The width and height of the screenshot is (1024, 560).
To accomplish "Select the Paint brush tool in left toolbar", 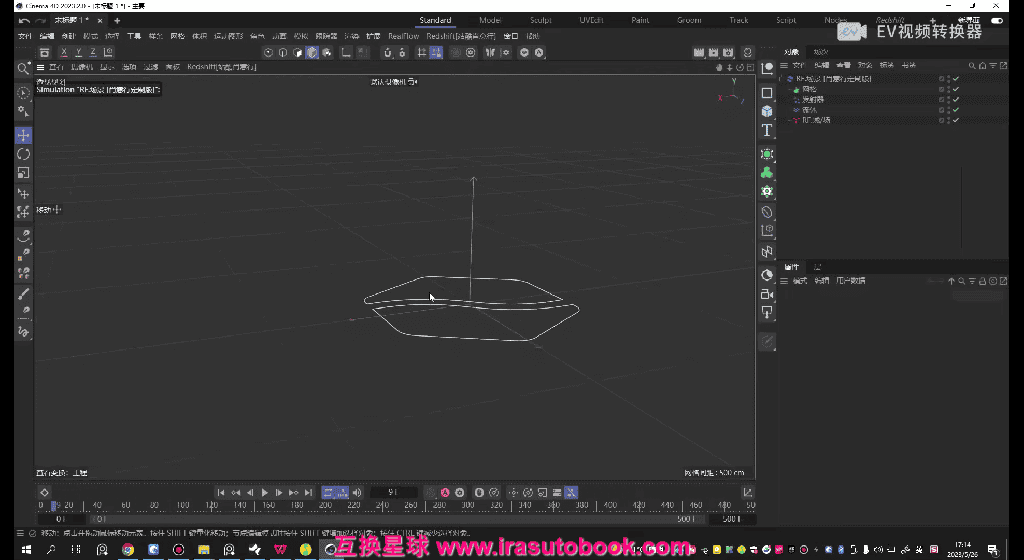I will tap(24, 294).
